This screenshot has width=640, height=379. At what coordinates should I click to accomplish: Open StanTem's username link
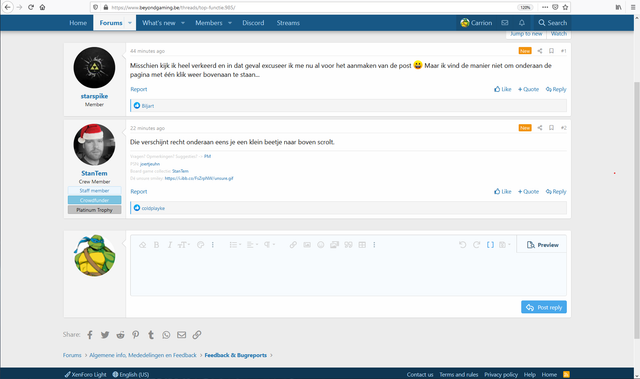[x=94, y=173]
